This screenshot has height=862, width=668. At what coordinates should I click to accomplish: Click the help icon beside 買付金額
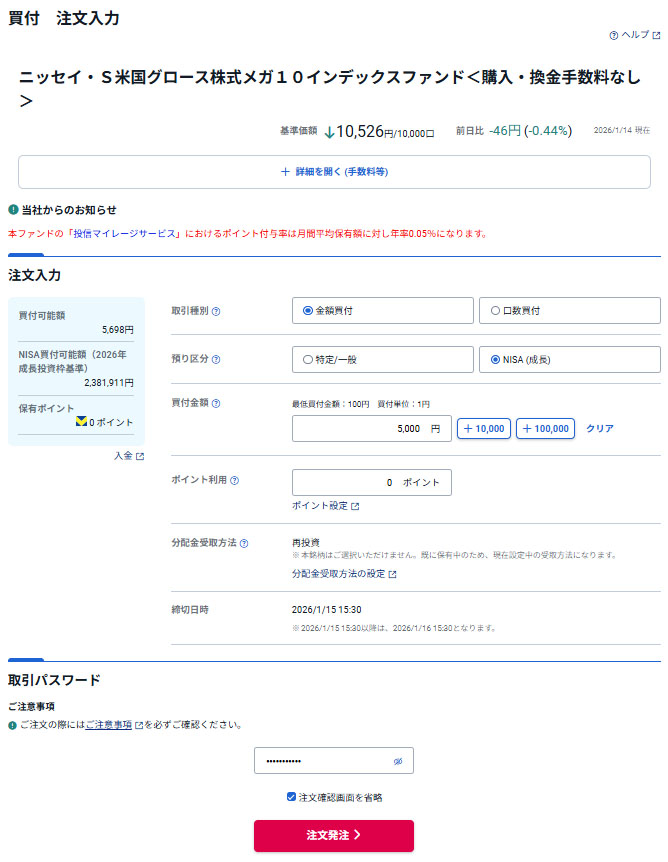[216, 403]
